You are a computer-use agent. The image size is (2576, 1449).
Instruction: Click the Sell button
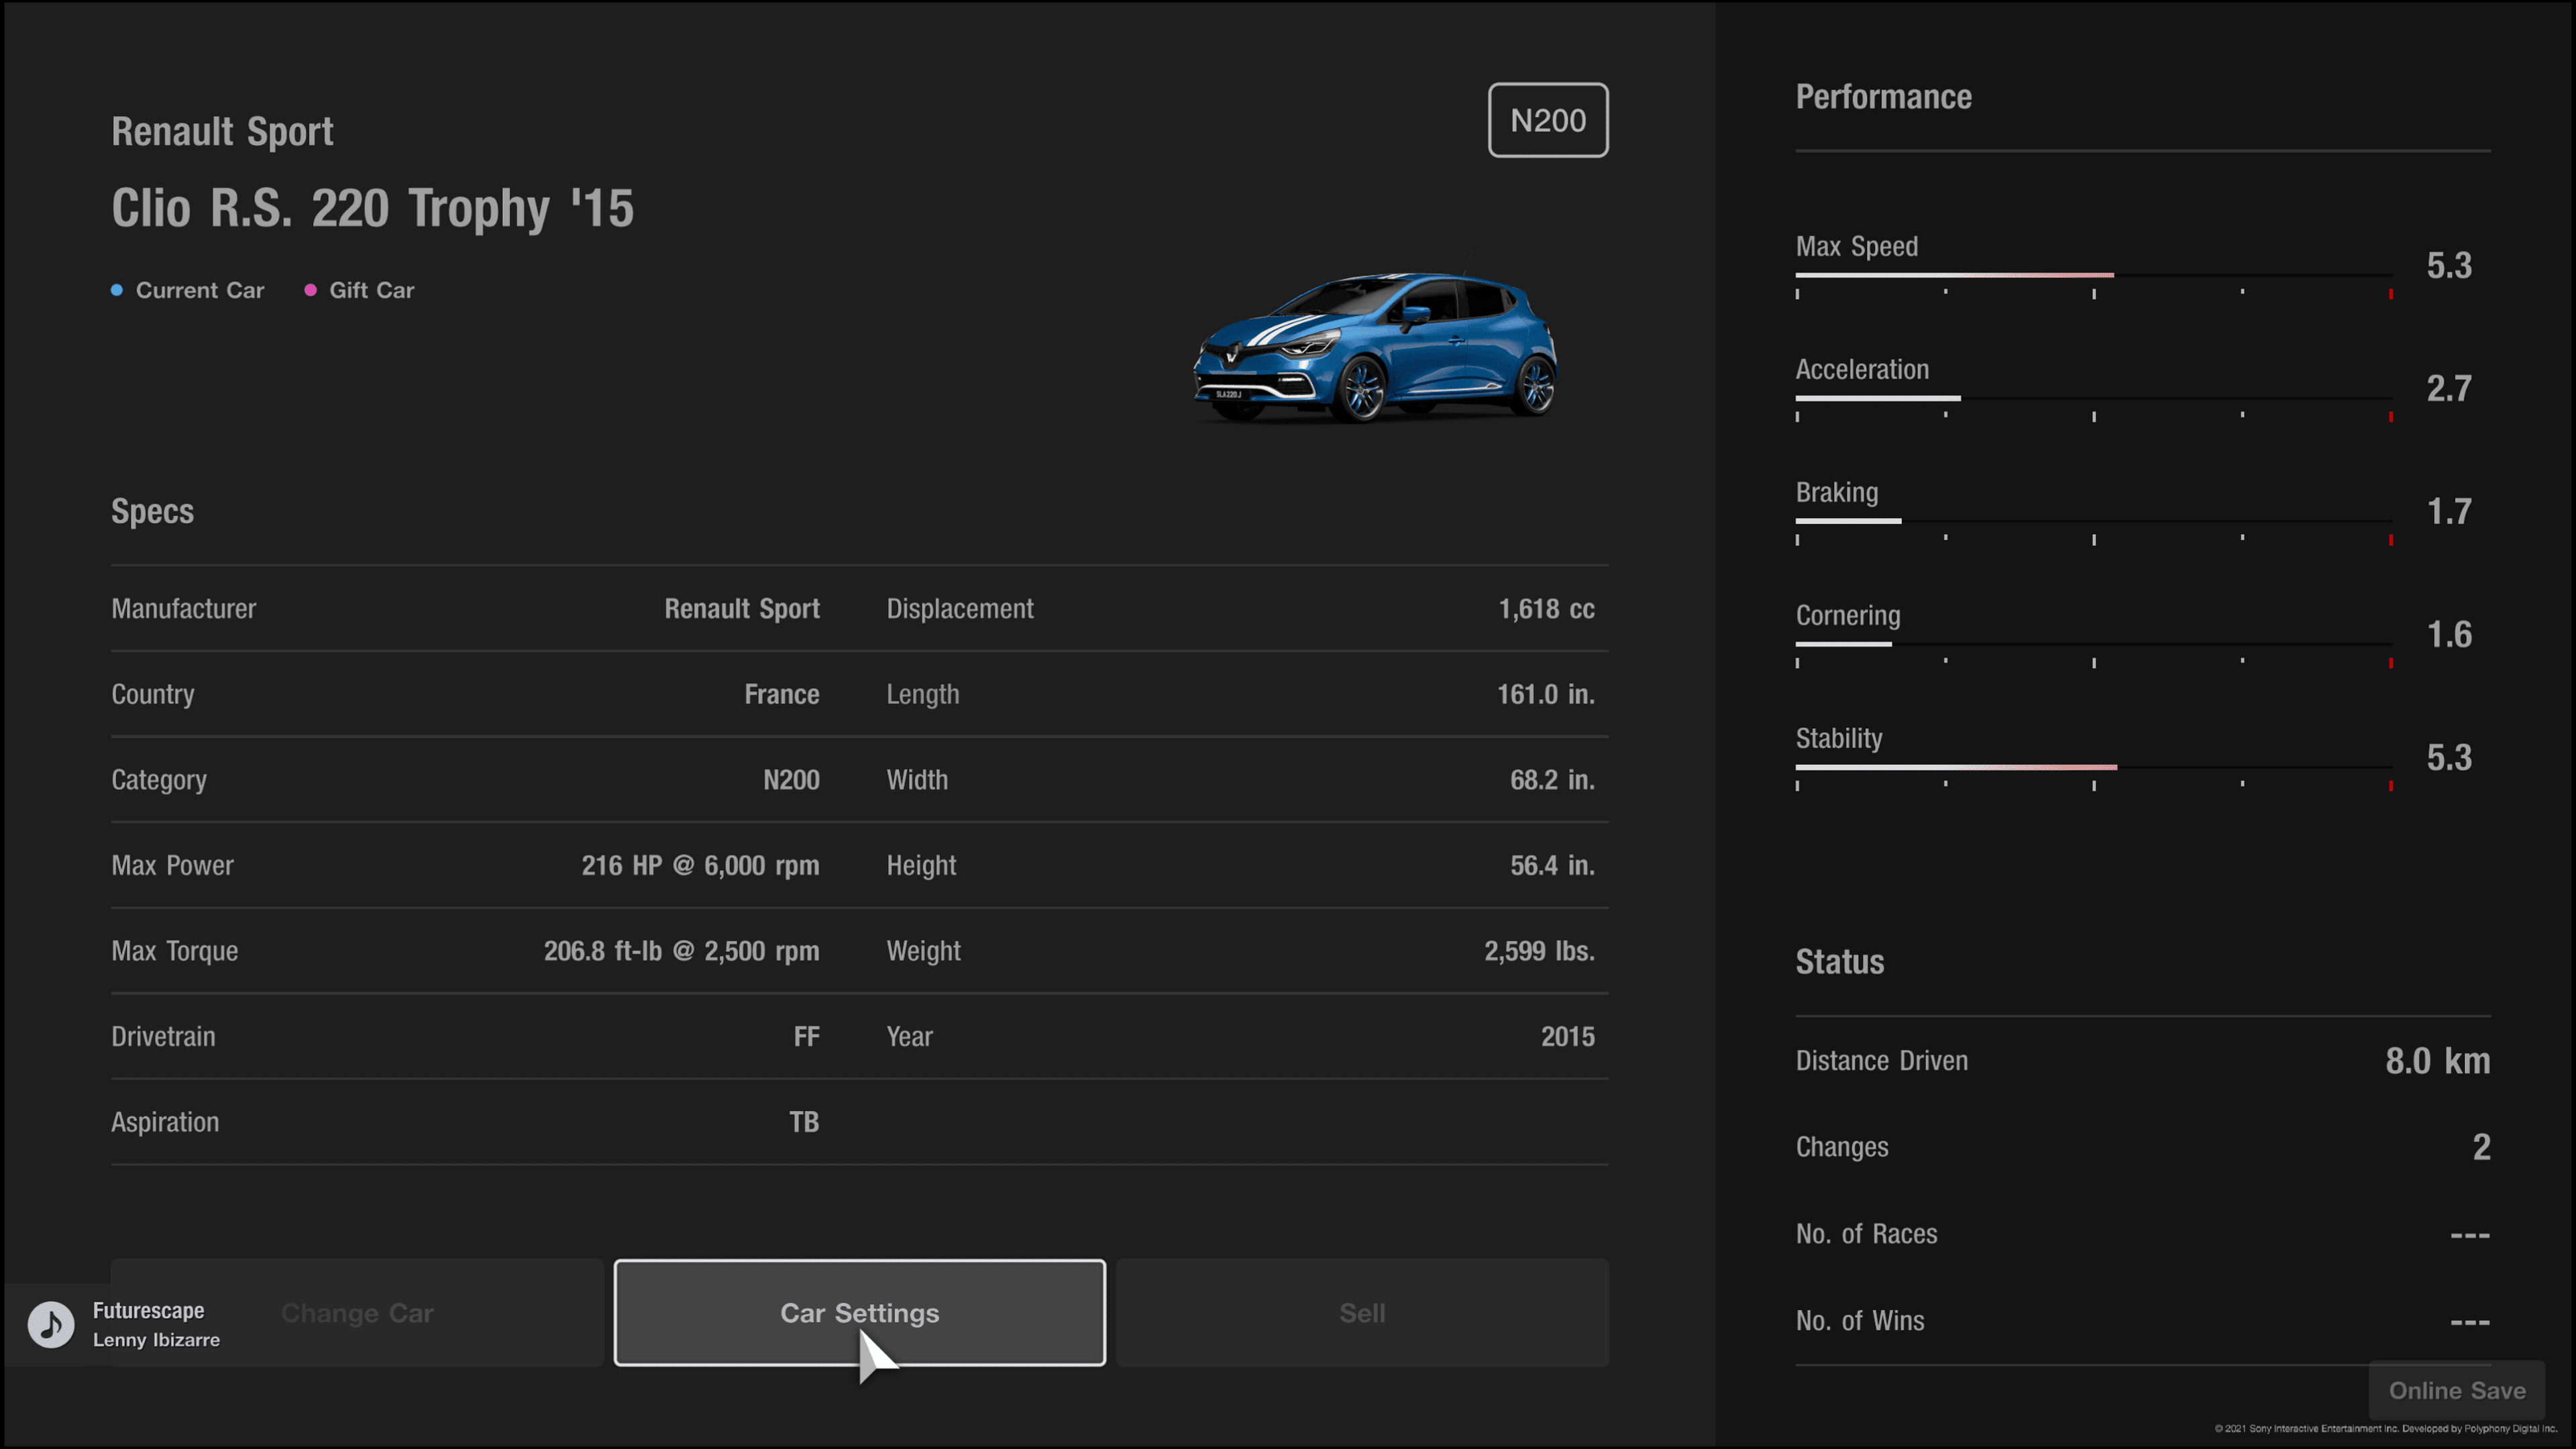(1362, 1313)
